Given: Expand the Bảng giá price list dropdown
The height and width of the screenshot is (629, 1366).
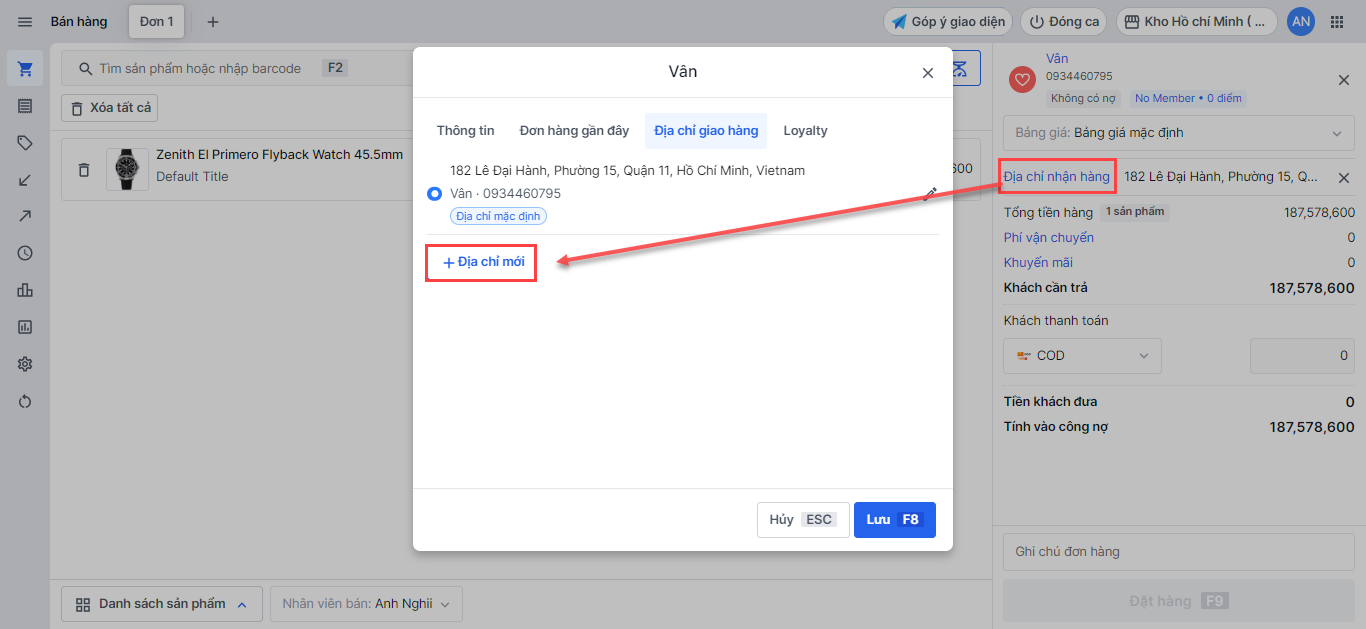Looking at the screenshot, I should (x=1178, y=133).
